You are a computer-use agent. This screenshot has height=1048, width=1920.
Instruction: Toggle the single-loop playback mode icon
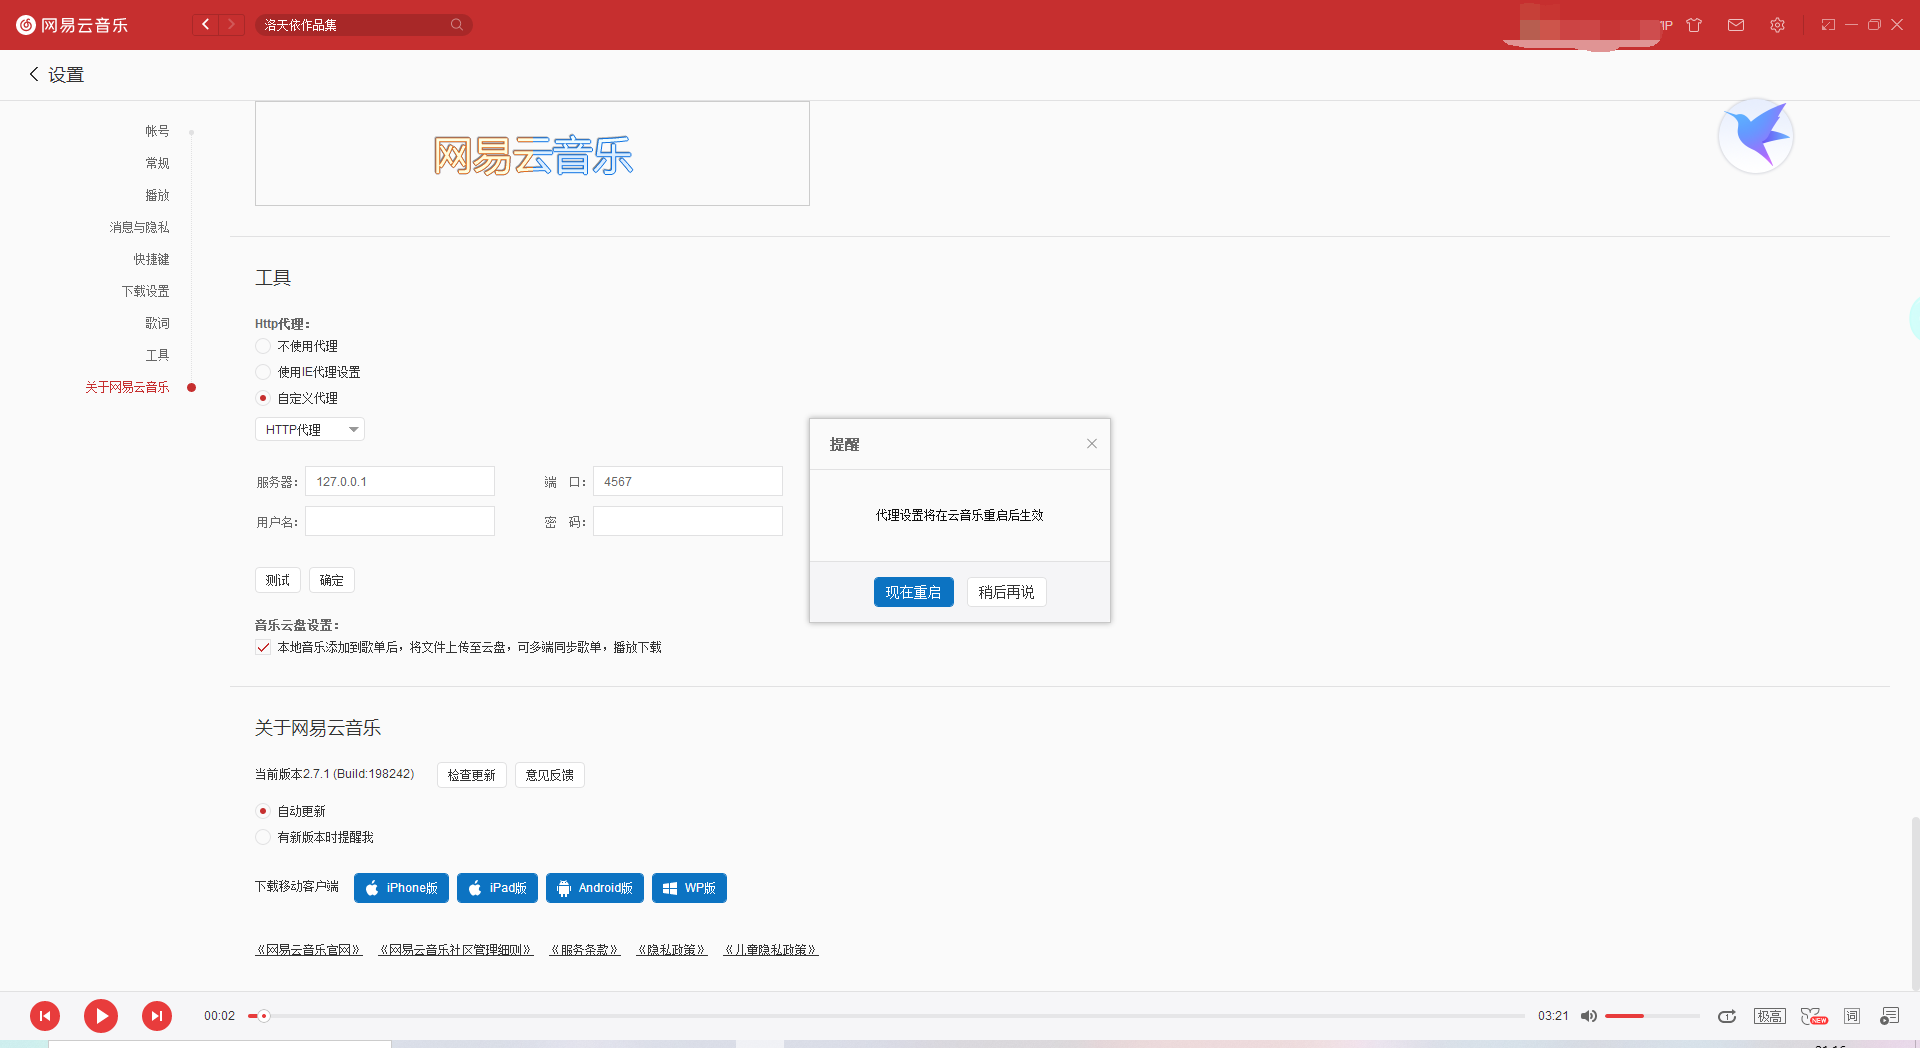[x=1727, y=1016]
